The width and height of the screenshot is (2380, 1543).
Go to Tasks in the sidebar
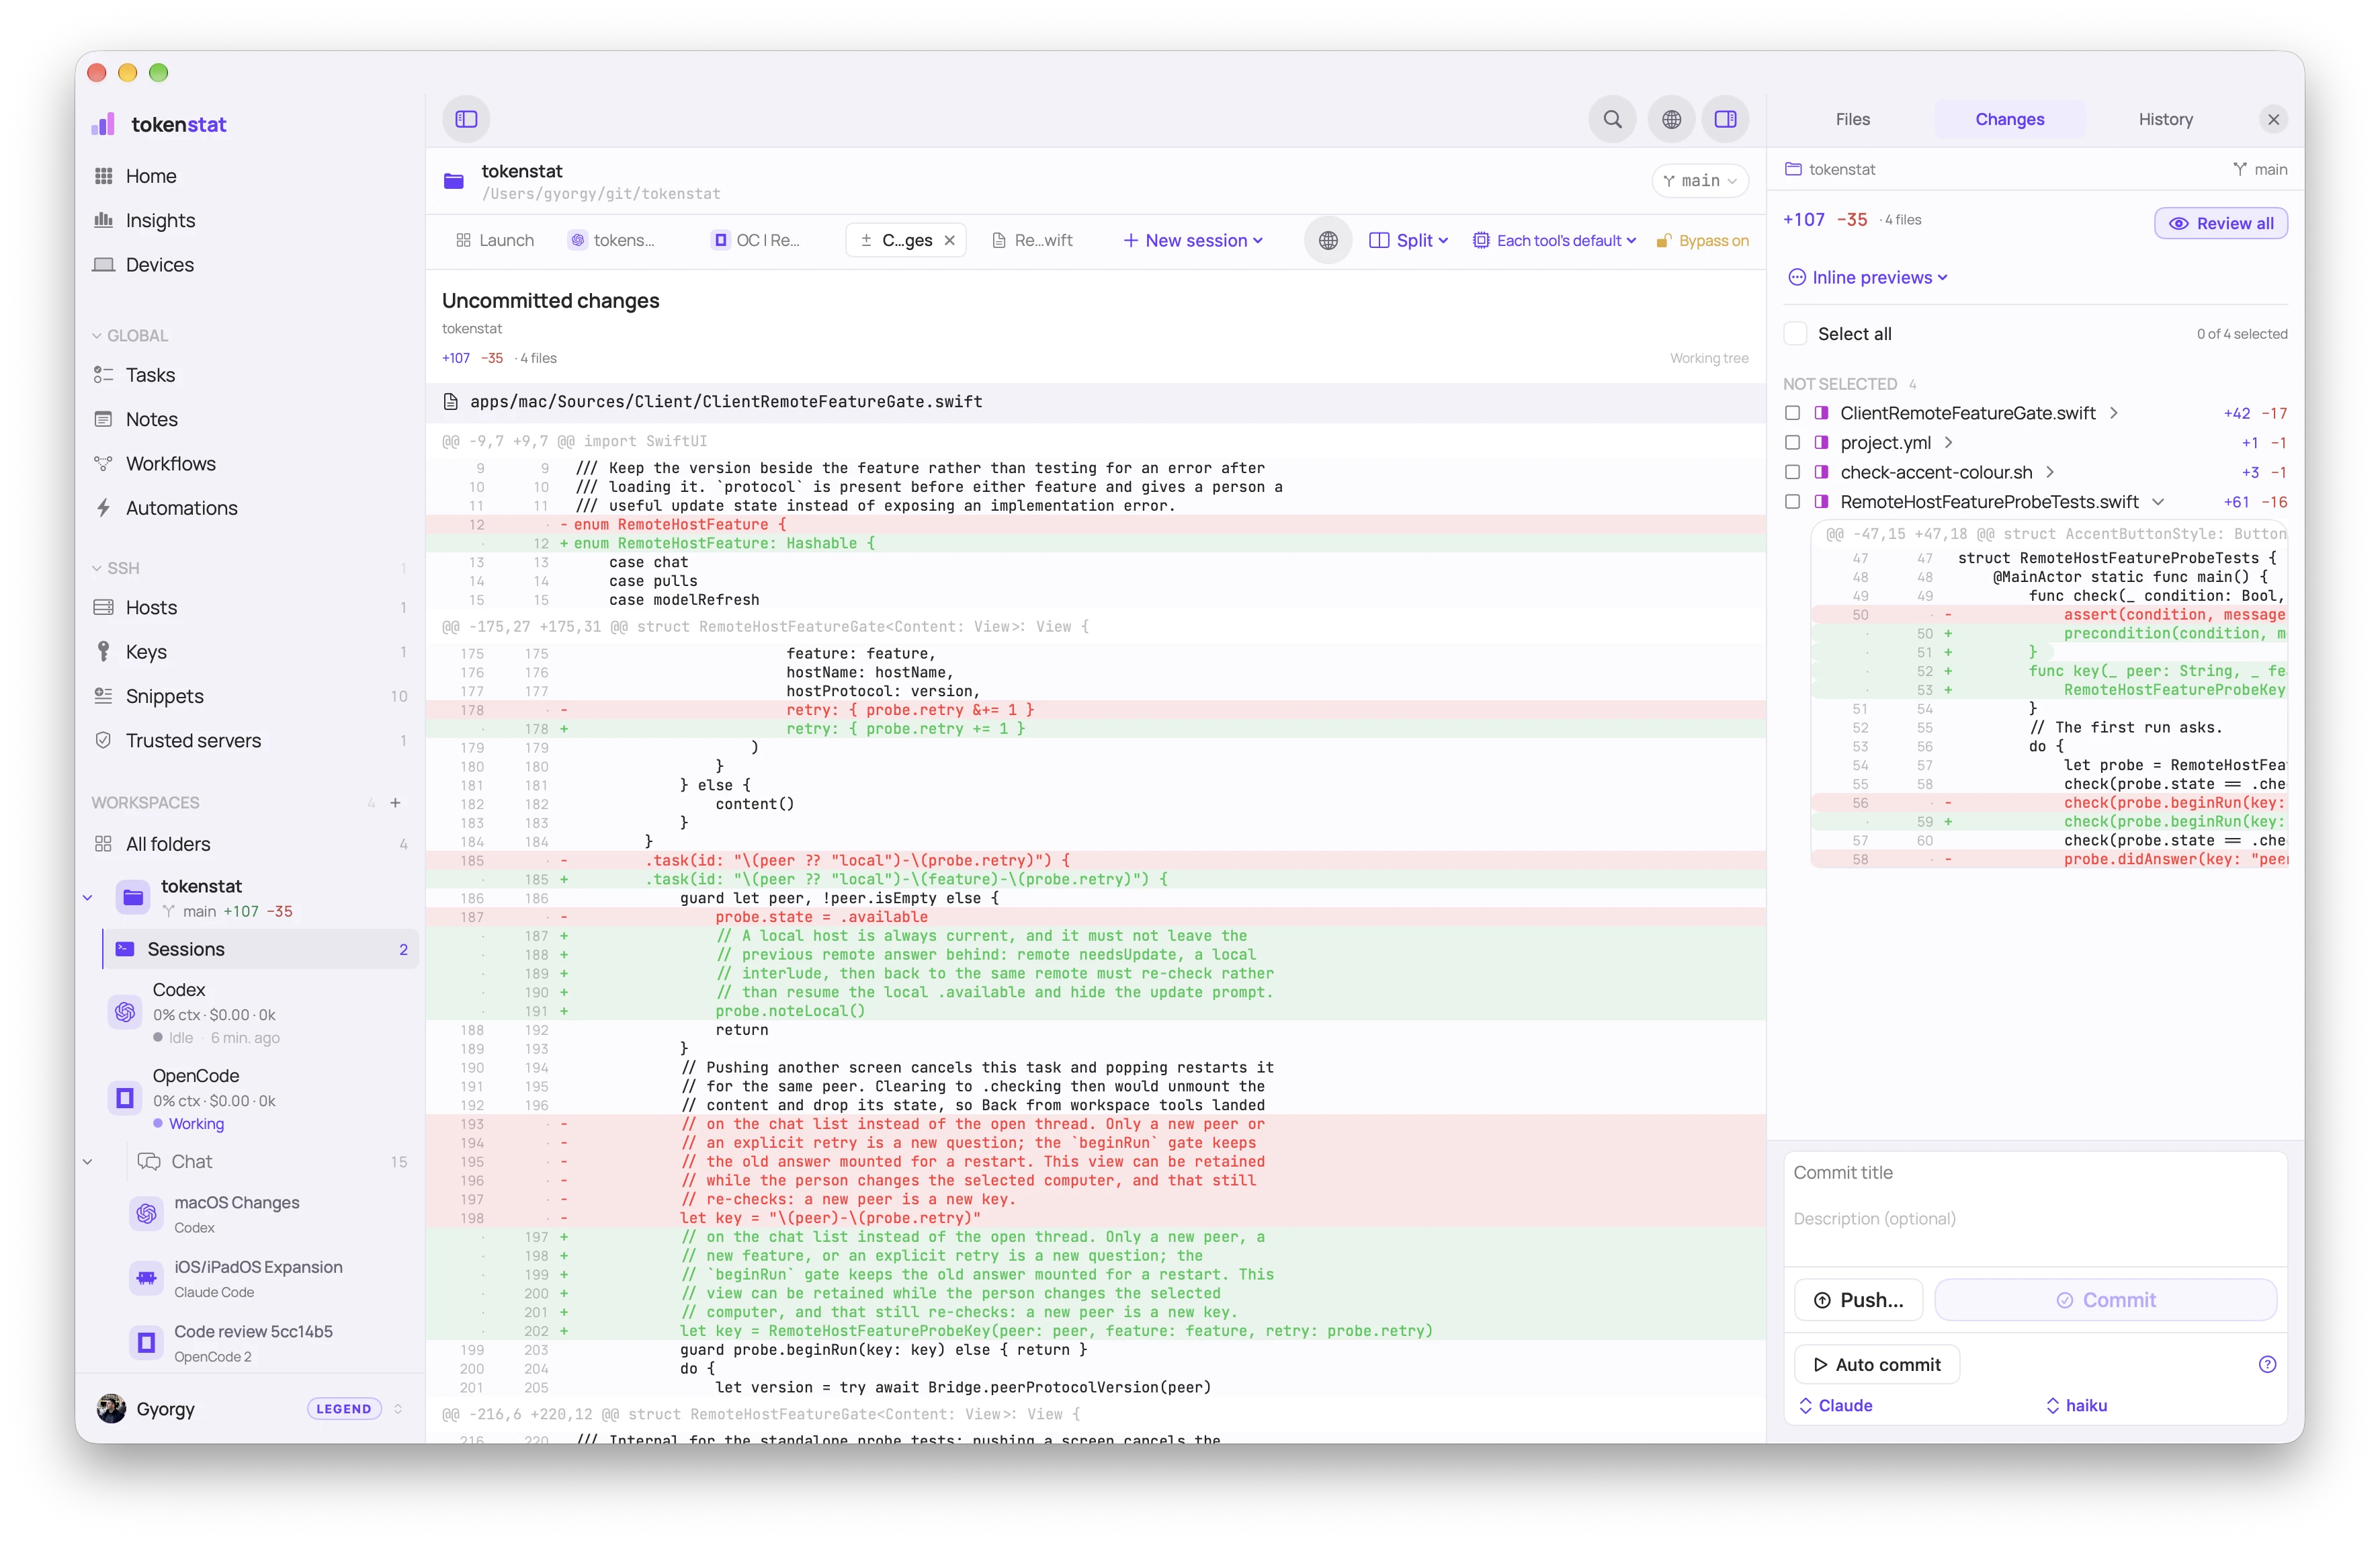click(150, 375)
